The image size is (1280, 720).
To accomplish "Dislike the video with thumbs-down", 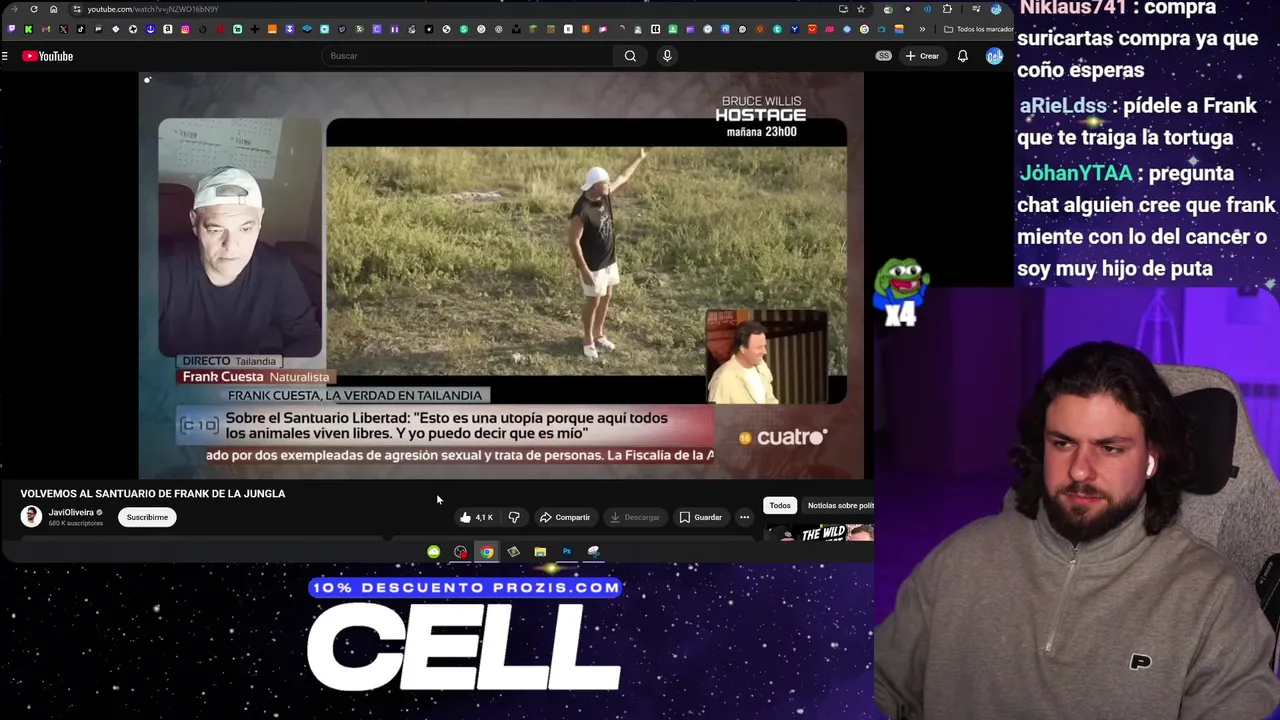I will (514, 517).
